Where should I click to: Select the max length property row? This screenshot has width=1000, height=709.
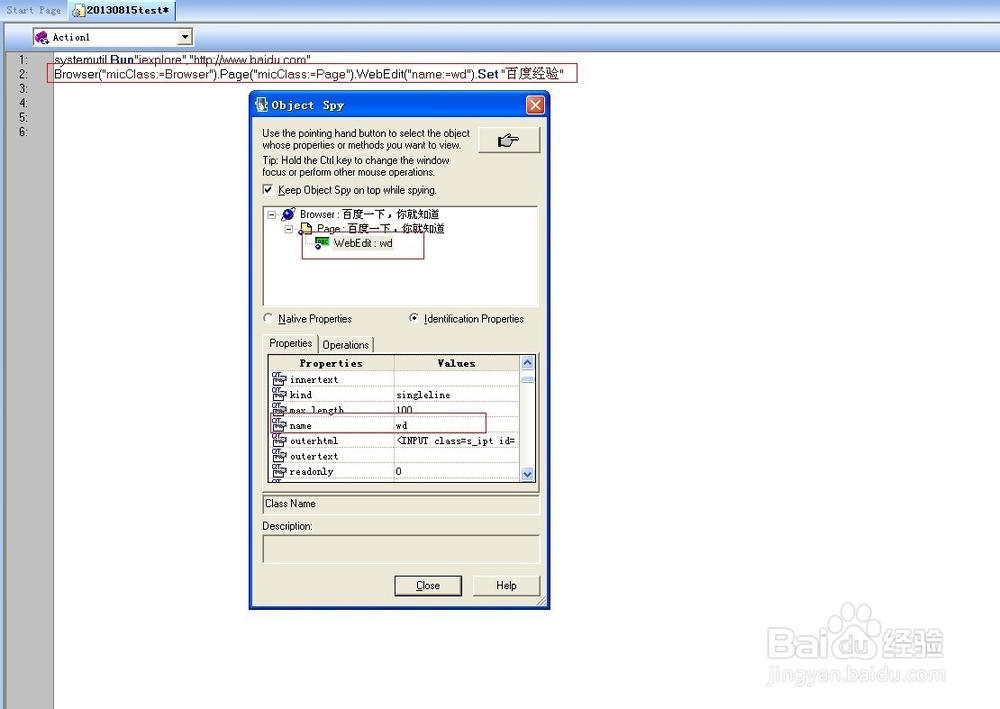point(394,410)
